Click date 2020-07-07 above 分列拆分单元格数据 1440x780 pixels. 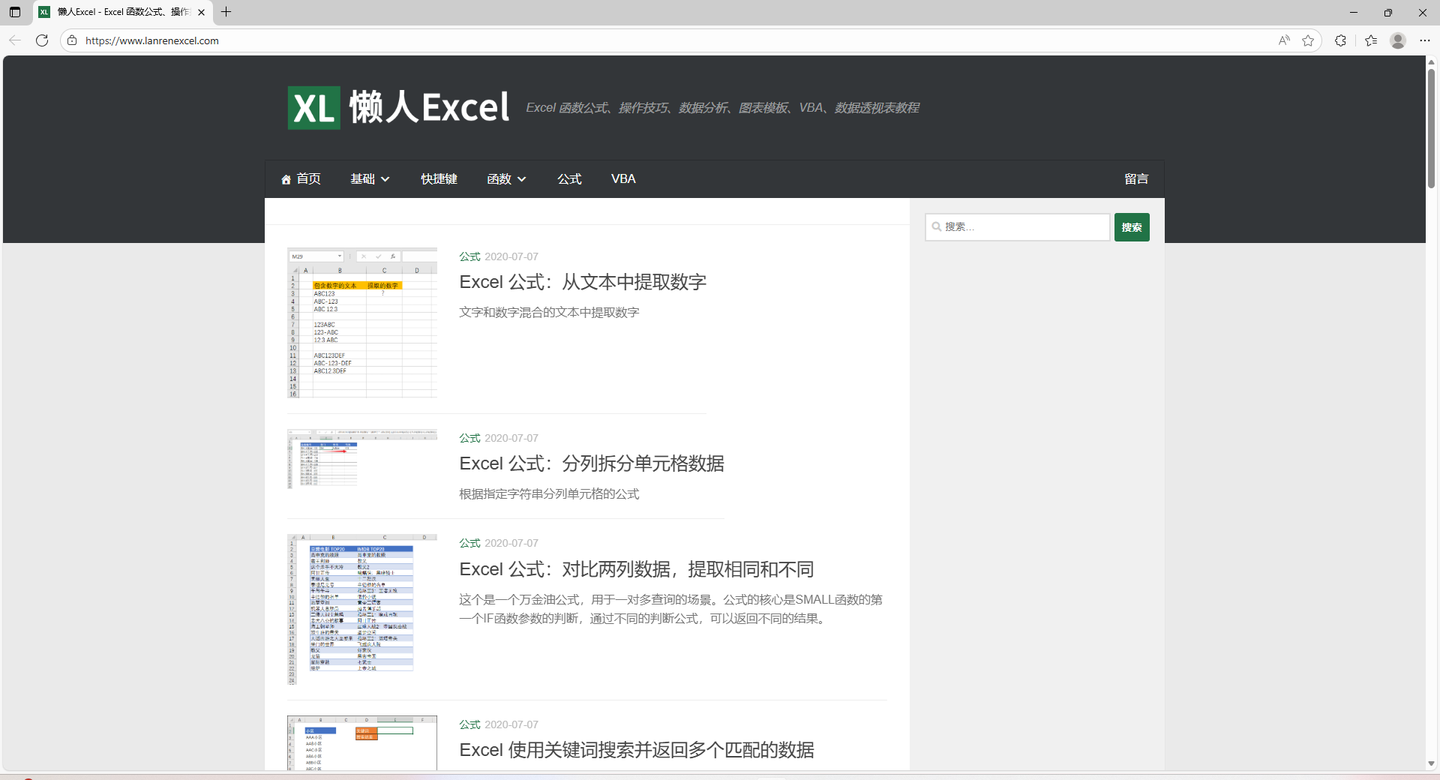[511, 438]
